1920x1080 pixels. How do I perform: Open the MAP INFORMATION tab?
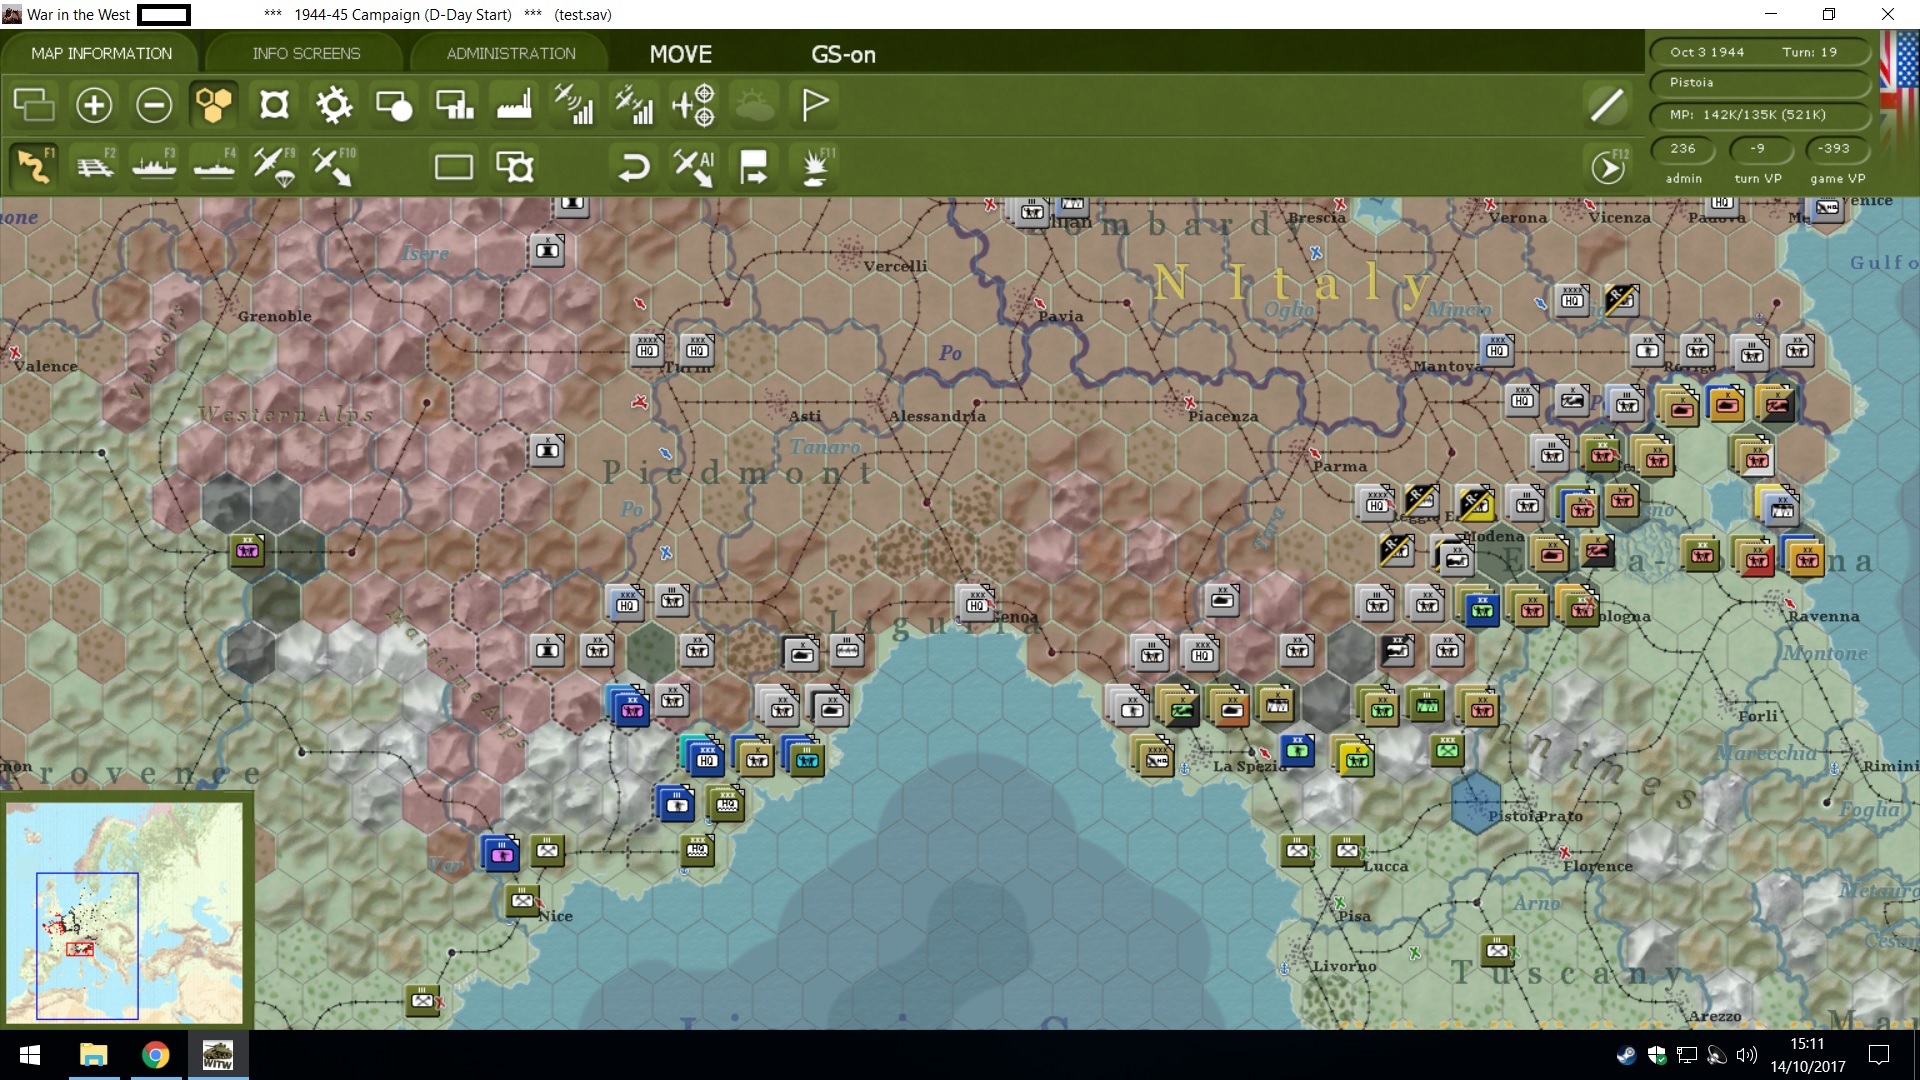(x=101, y=53)
